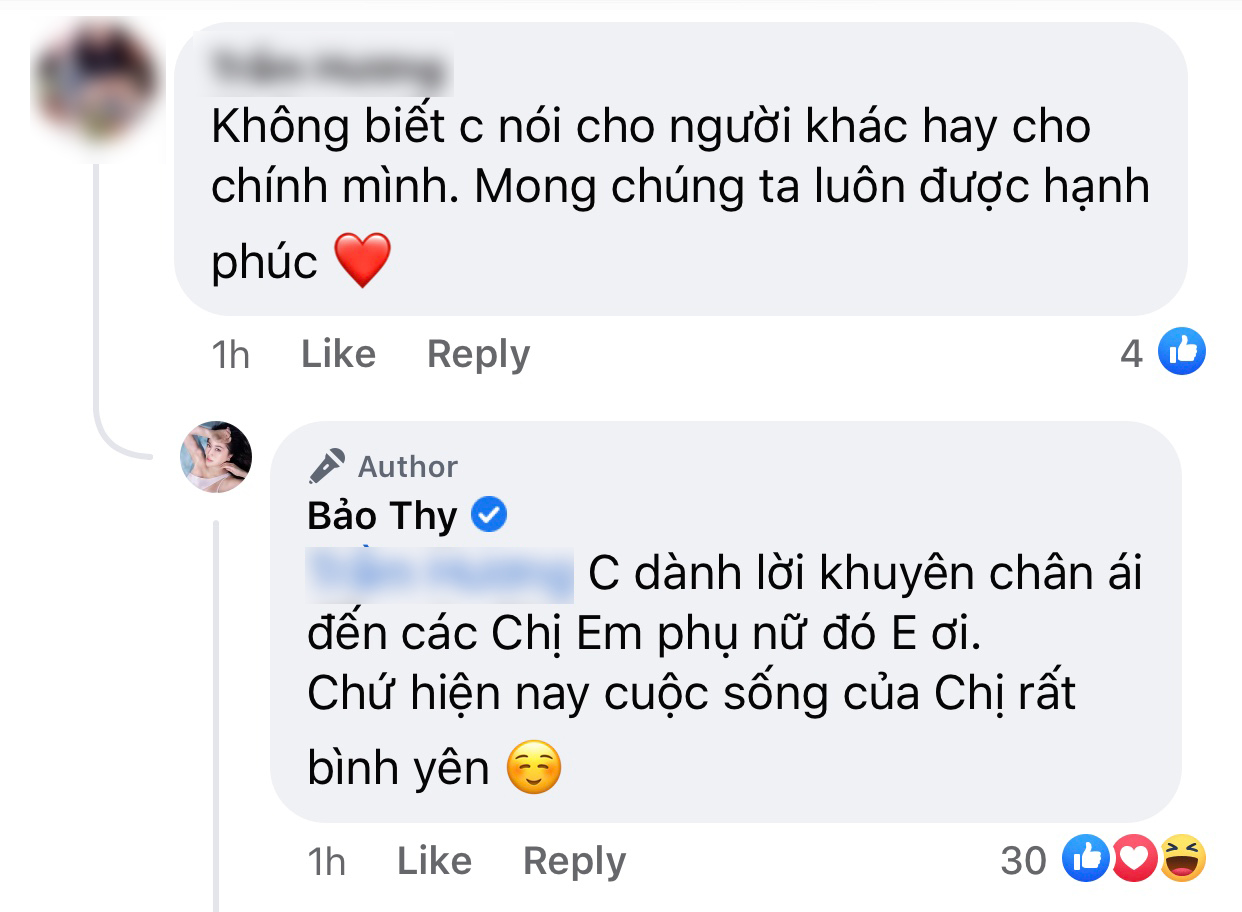
Task: Click the thumbs-up reaction icon beside count 30
Action: [x=1084, y=859]
